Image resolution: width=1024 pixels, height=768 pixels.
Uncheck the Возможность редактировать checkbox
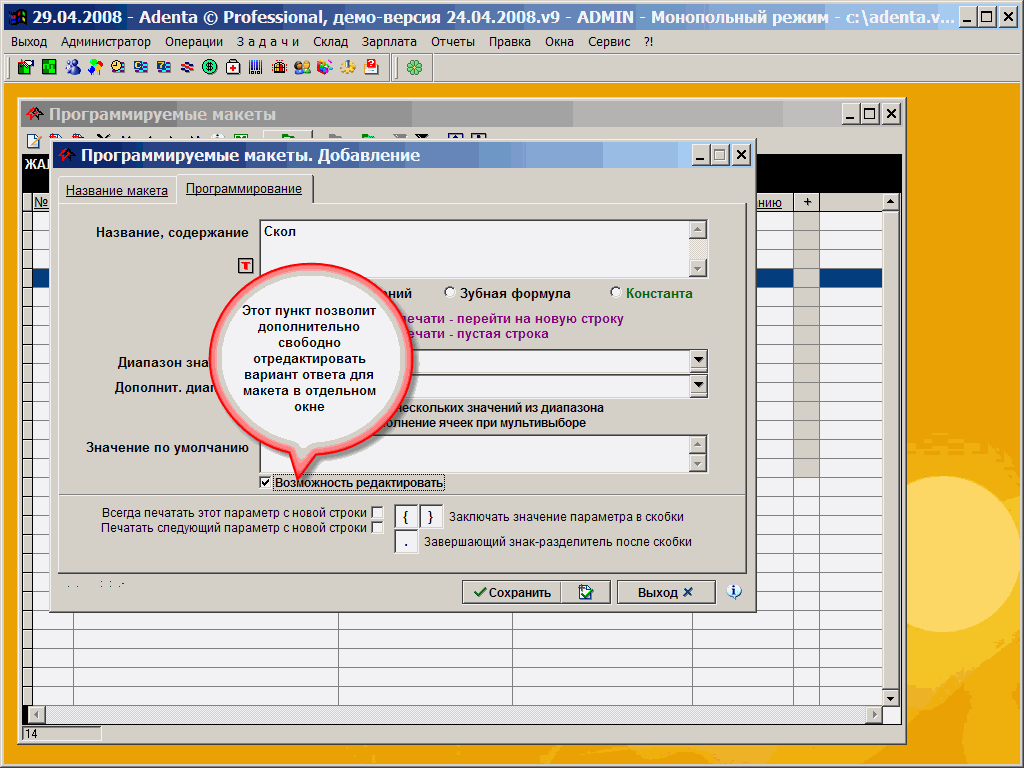coord(265,483)
